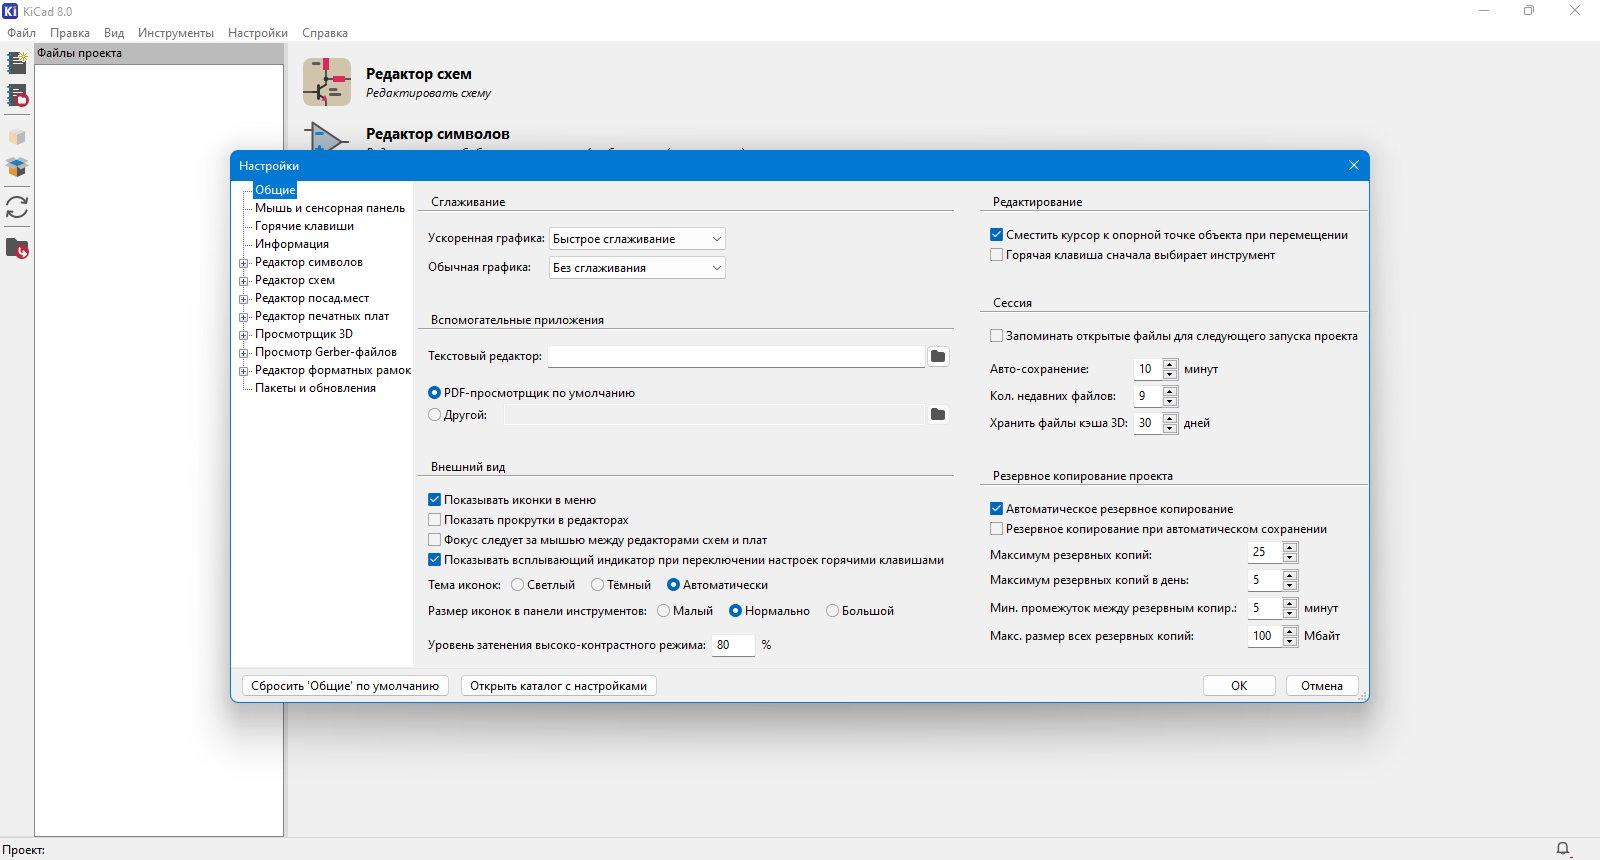
Task: Click the 'Текстовый редактор' path field
Action: 736,356
